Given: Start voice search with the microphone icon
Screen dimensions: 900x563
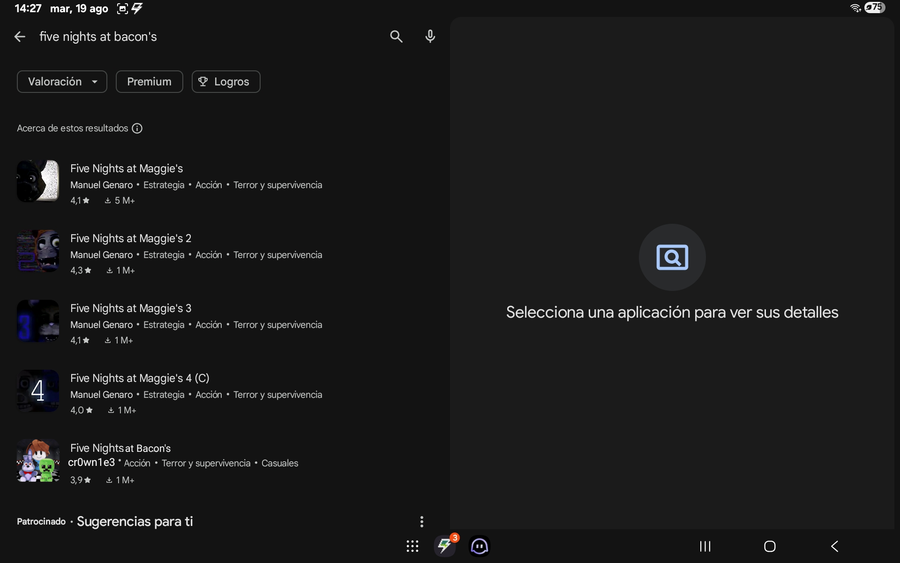Looking at the screenshot, I should point(430,37).
